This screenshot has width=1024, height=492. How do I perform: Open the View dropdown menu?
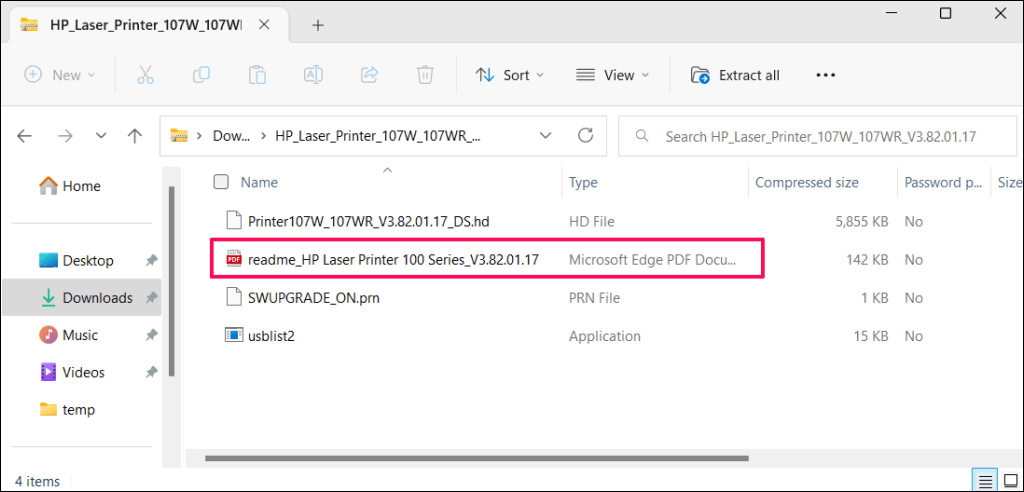[x=613, y=75]
